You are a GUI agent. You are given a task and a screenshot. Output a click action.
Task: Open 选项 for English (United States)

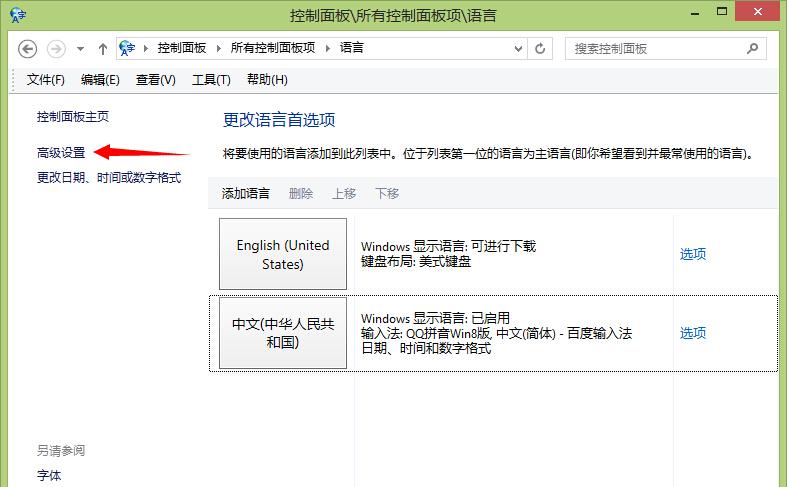(693, 254)
